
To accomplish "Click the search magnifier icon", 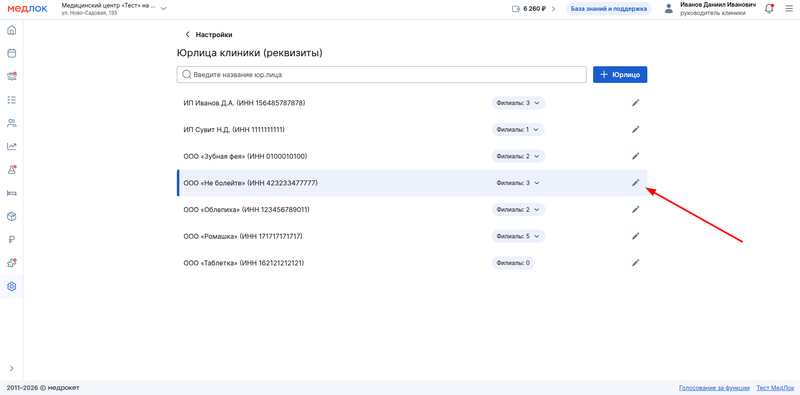I will coord(187,75).
